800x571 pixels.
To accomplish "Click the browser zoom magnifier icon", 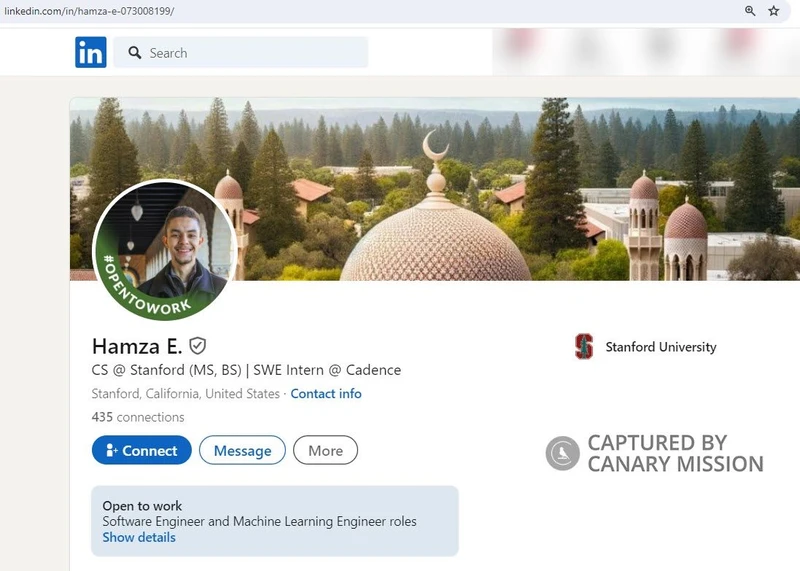I will (x=750, y=11).
